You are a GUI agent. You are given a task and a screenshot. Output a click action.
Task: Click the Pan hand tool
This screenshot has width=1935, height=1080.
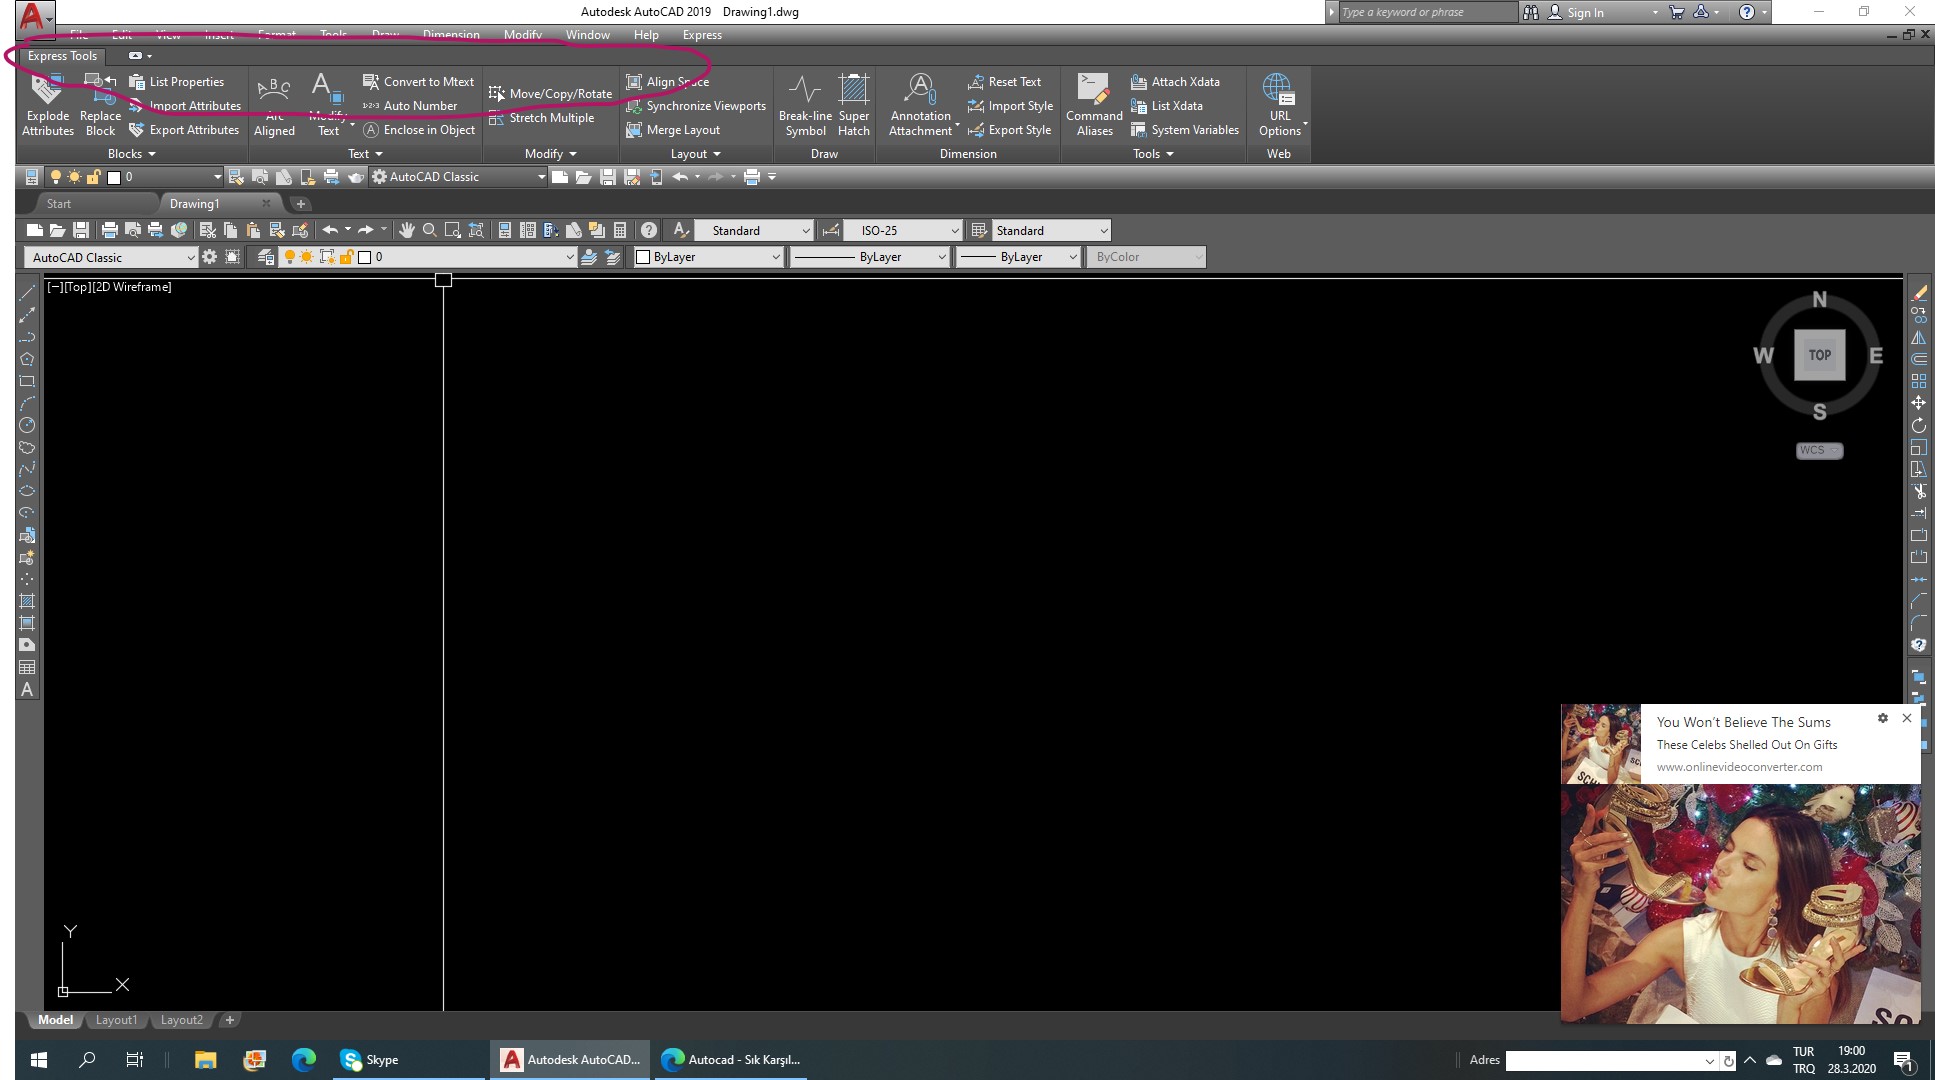[x=406, y=230]
